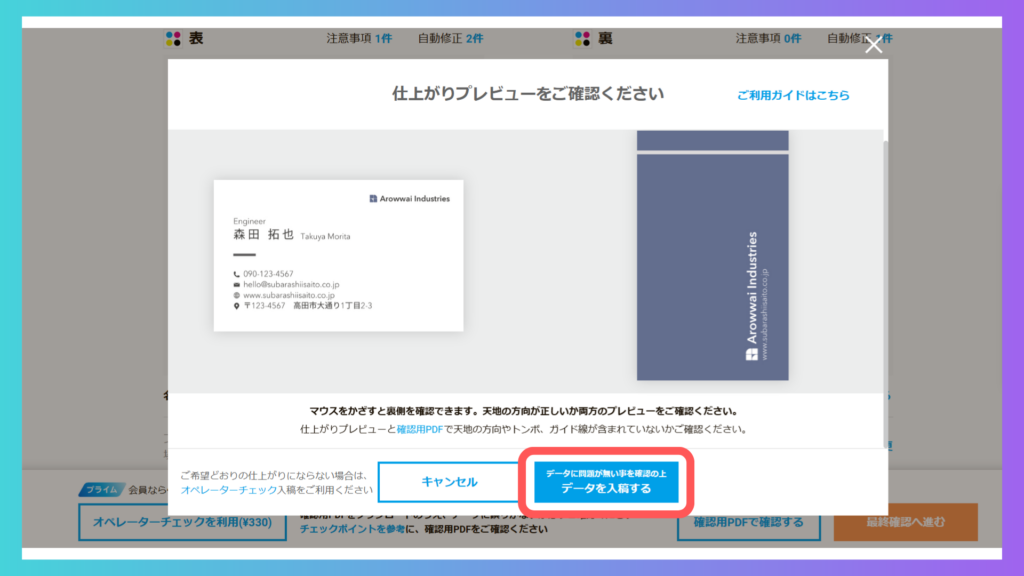Follow the オペレーターチェック link in the dialog
Screen dimensions: 1024x576
[x=228, y=491]
